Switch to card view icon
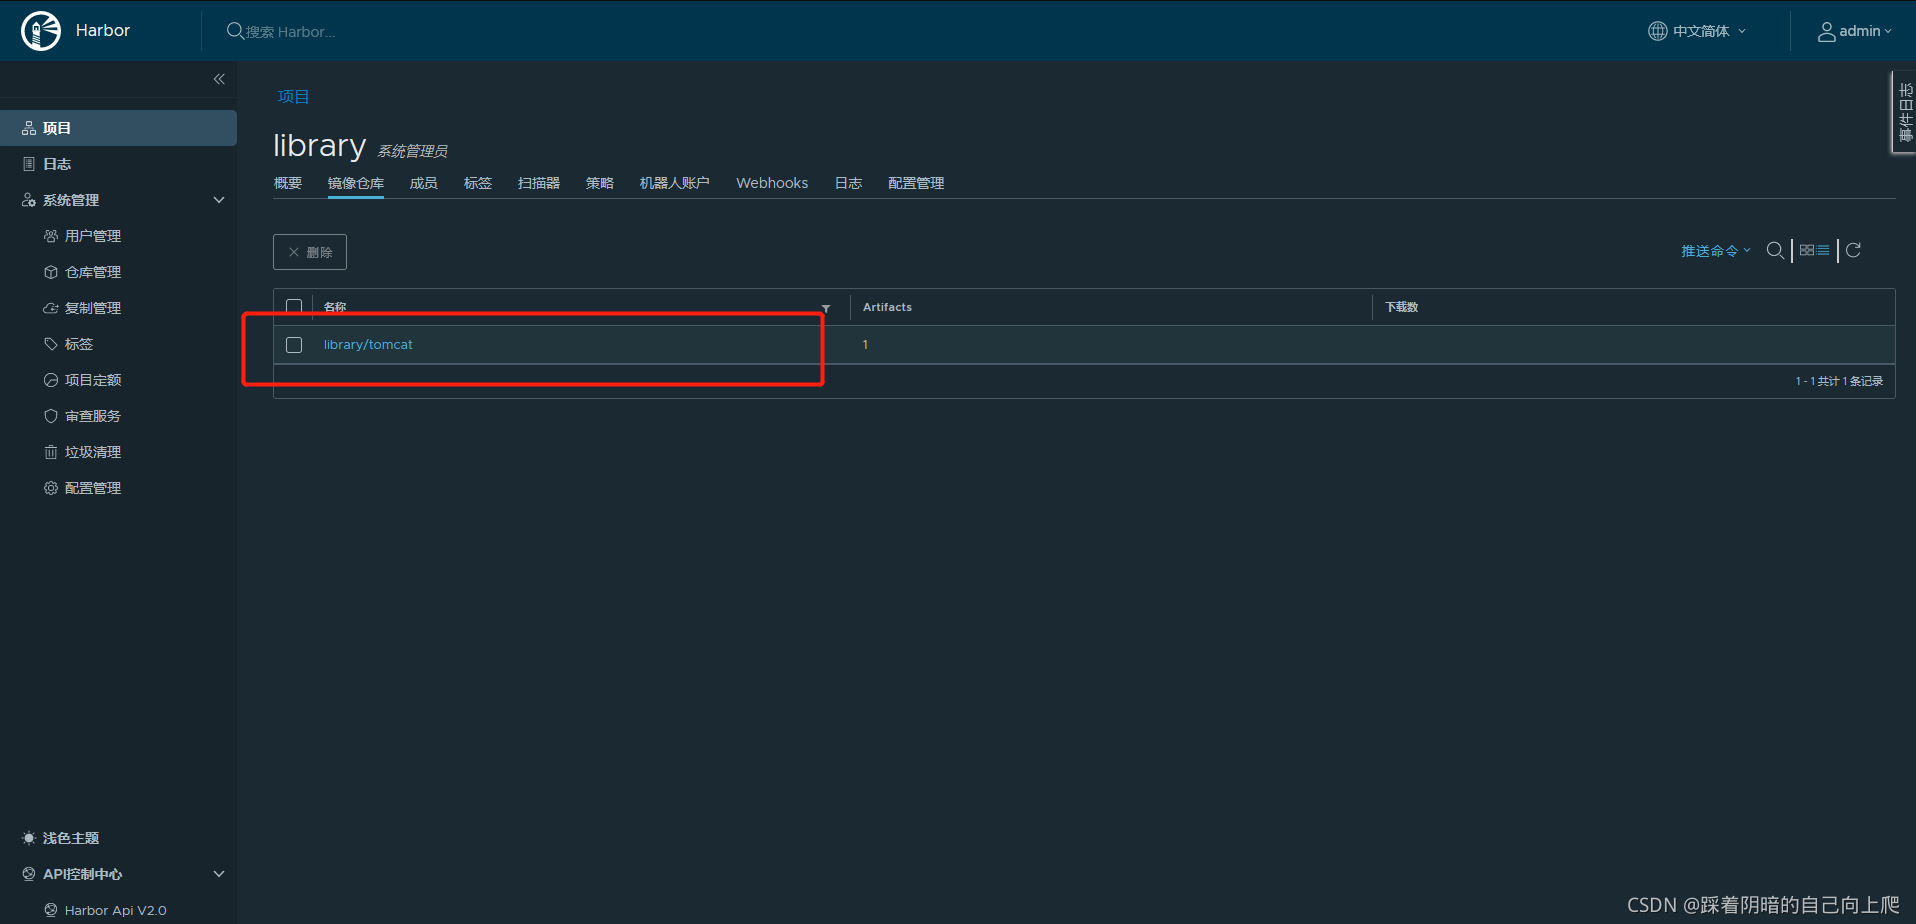Screen dimensions: 1916x924 click(1807, 250)
